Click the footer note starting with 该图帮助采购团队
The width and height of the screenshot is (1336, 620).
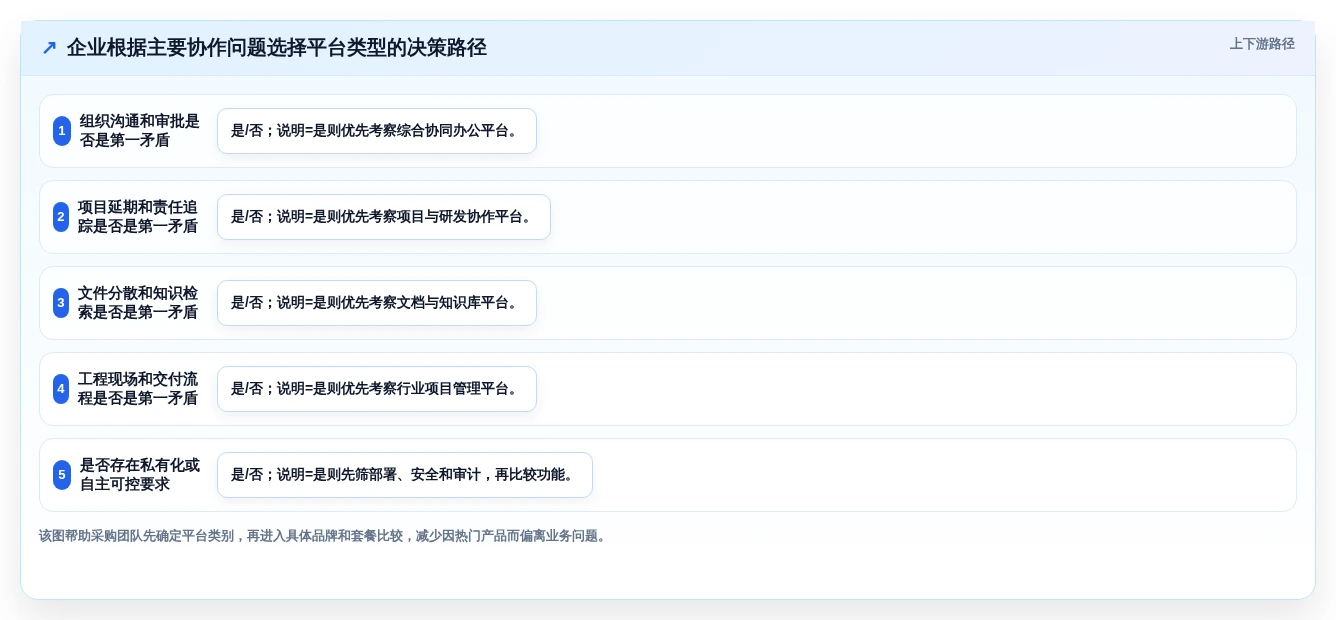pos(324,536)
